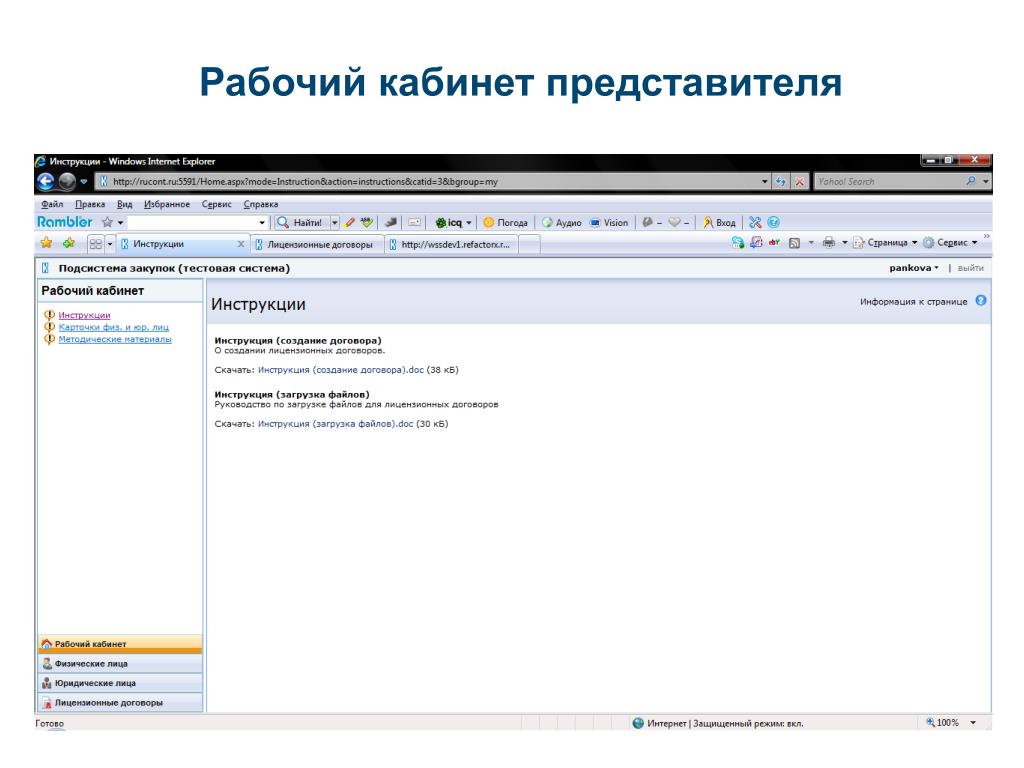This screenshot has width=1024, height=768.
Task: Click the Quick Tabs grid icon
Action: (x=95, y=244)
